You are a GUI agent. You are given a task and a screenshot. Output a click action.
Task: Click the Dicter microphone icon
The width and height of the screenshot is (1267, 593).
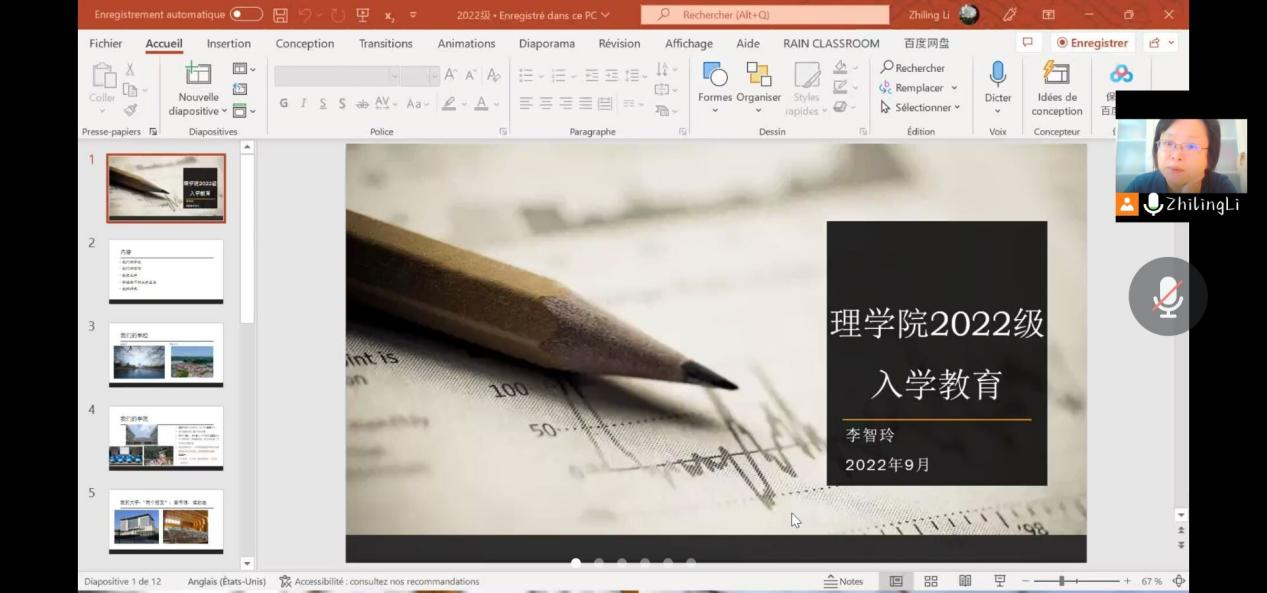(x=997, y=75)
